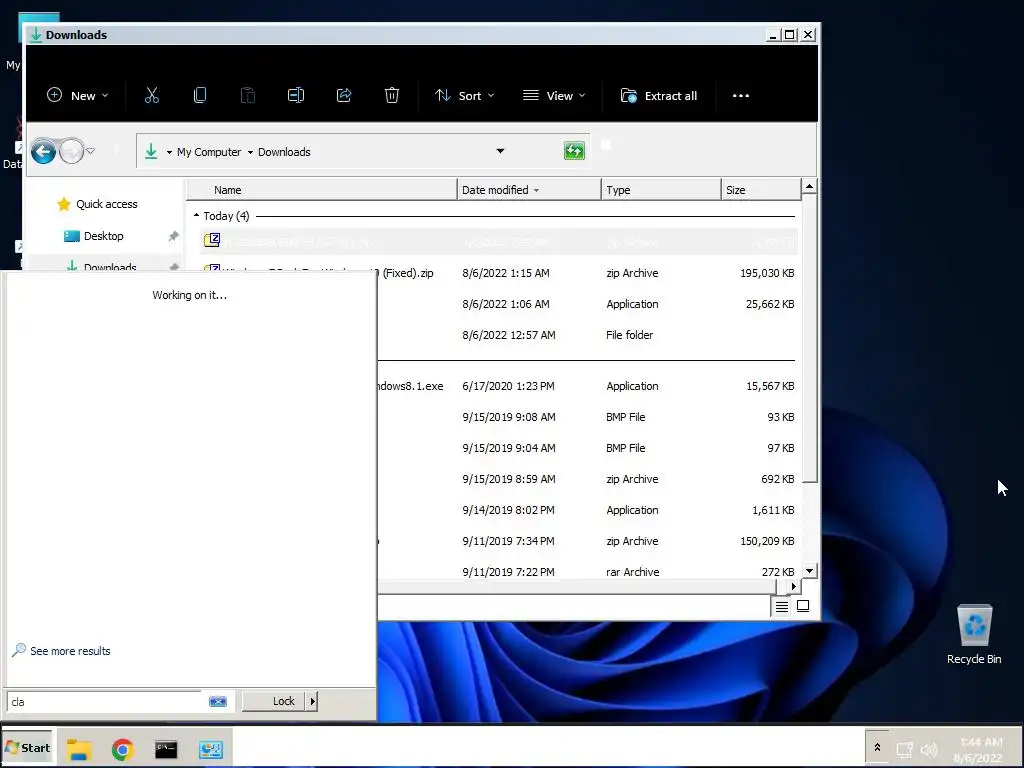Click the Lock button in Start menu
The width and height of the screenshot is (1024, 768).
click(274, 701)
